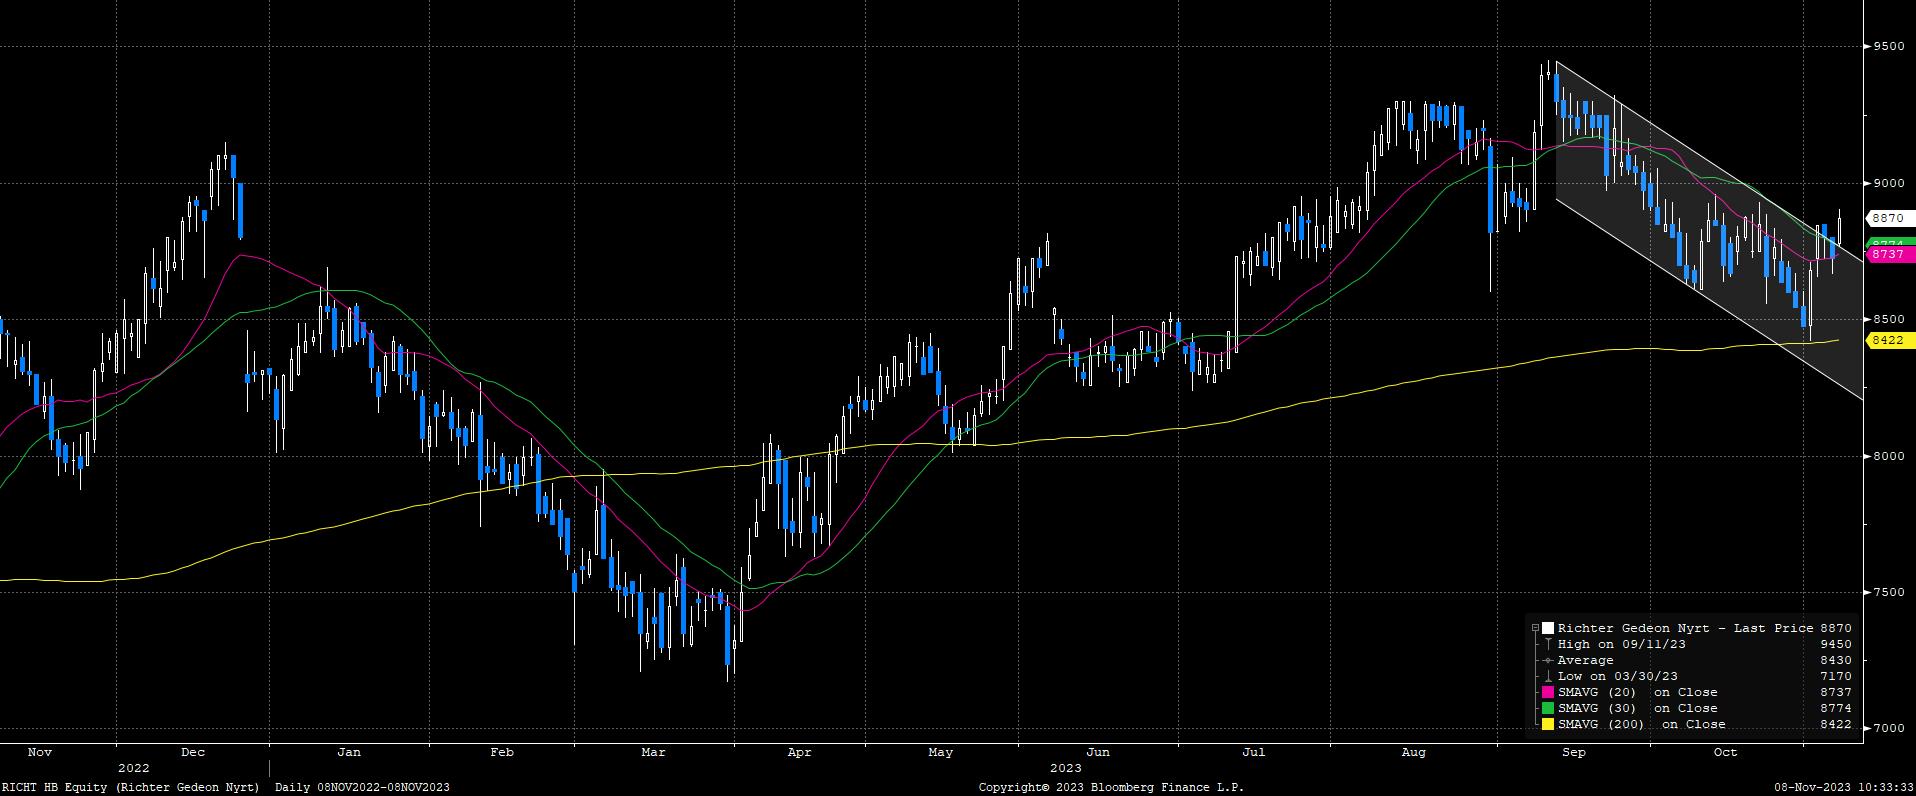The height and width of the screenshot is (796, 1916).
Task: Click the Oct month label on time axis
Action: [1725, 752]
